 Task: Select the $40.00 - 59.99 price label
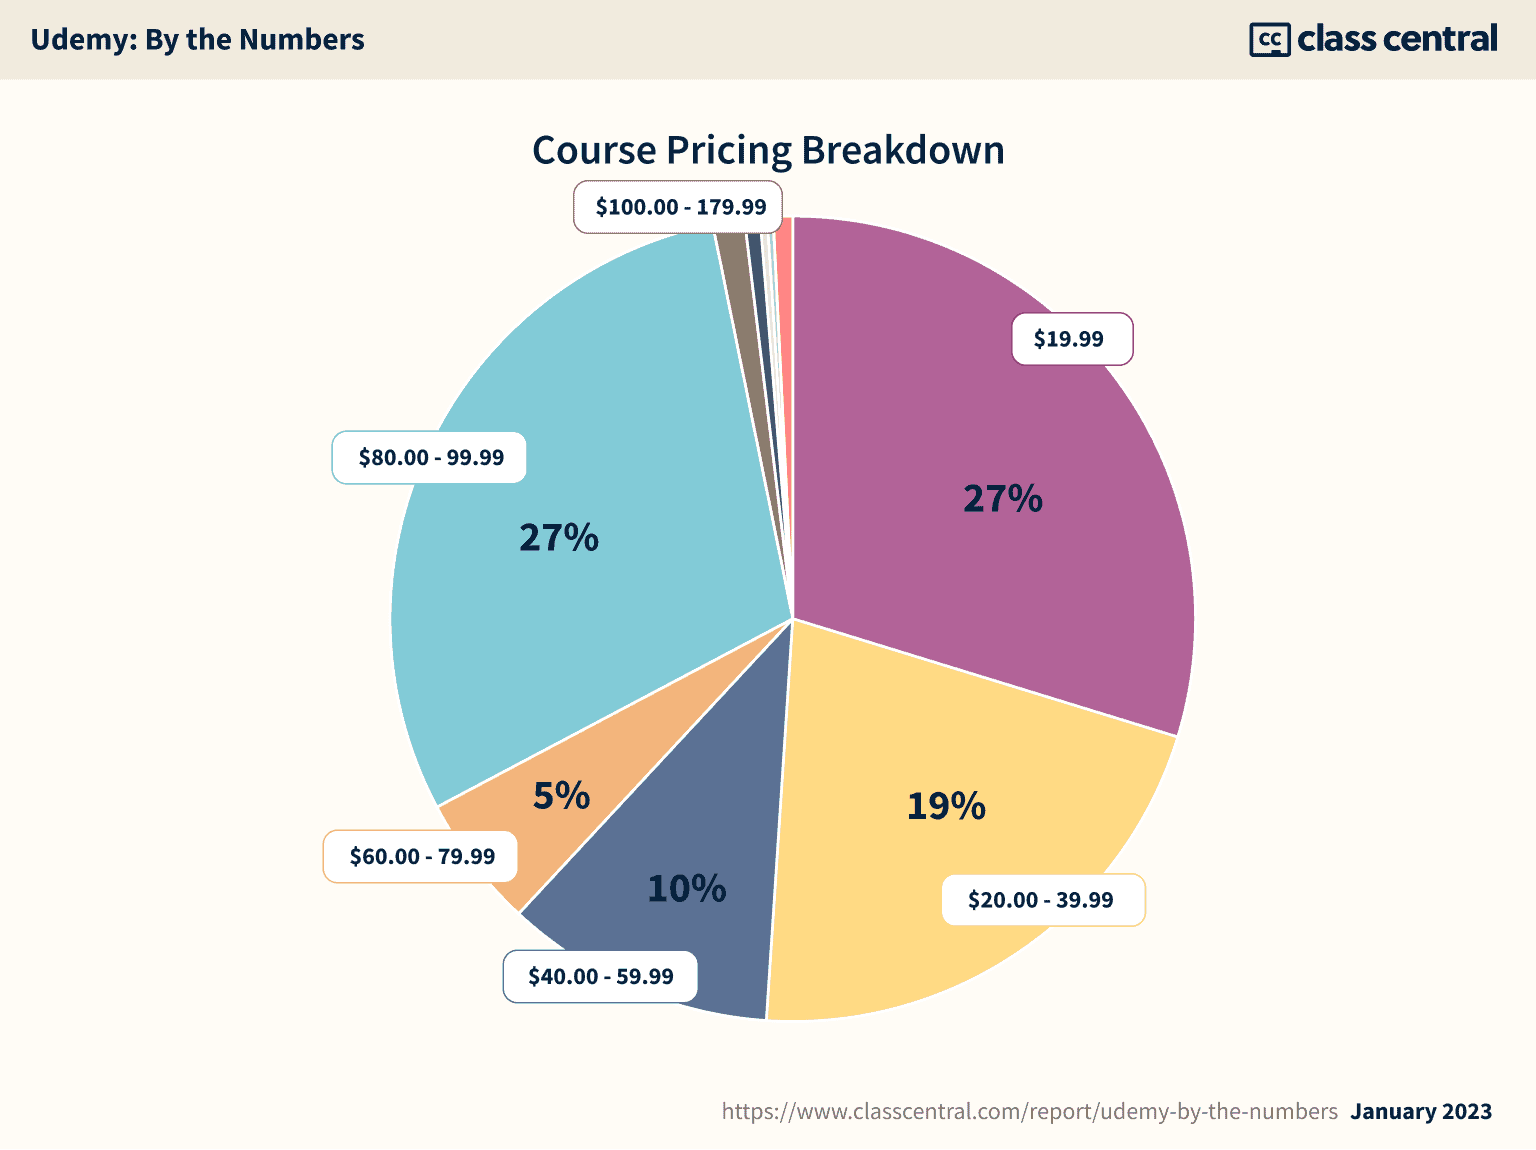point(600,976)
